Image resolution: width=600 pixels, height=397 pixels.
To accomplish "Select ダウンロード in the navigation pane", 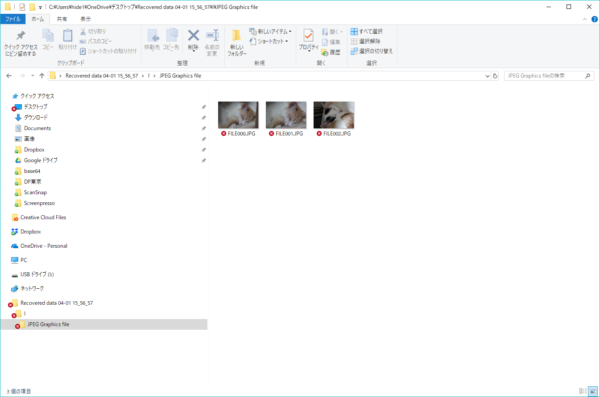I will pos(31,118).
